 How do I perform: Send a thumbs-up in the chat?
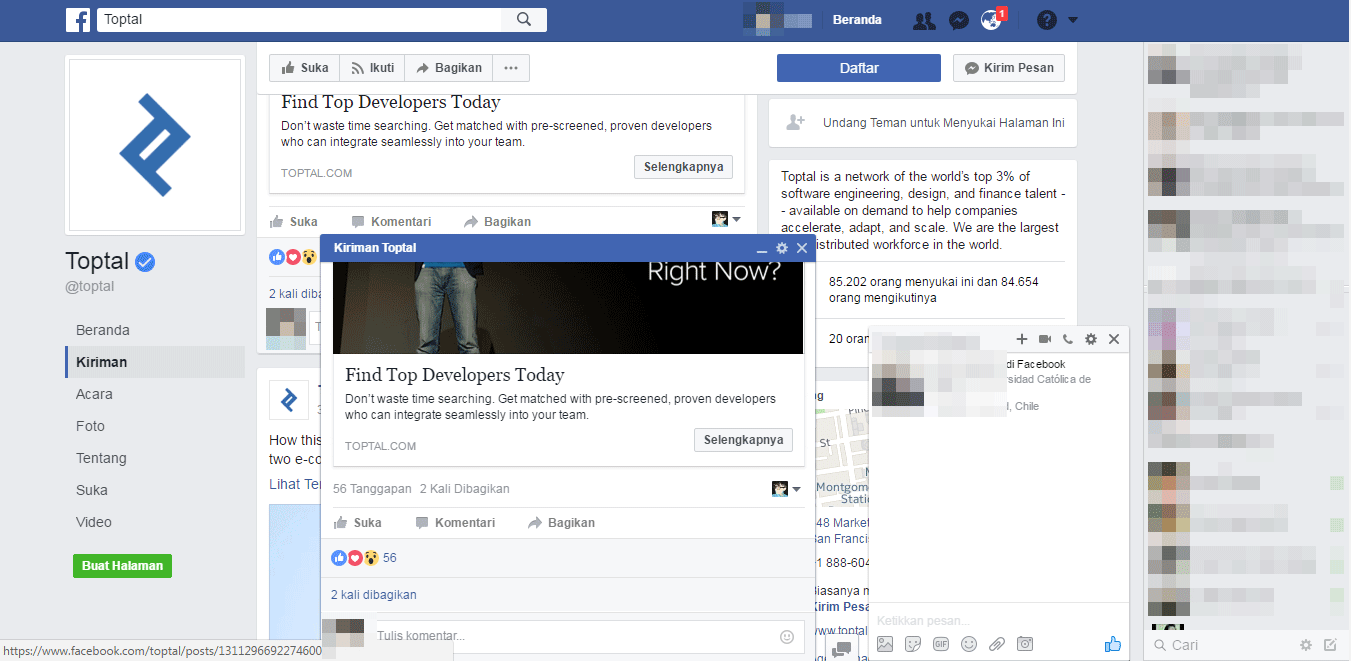1113,645
